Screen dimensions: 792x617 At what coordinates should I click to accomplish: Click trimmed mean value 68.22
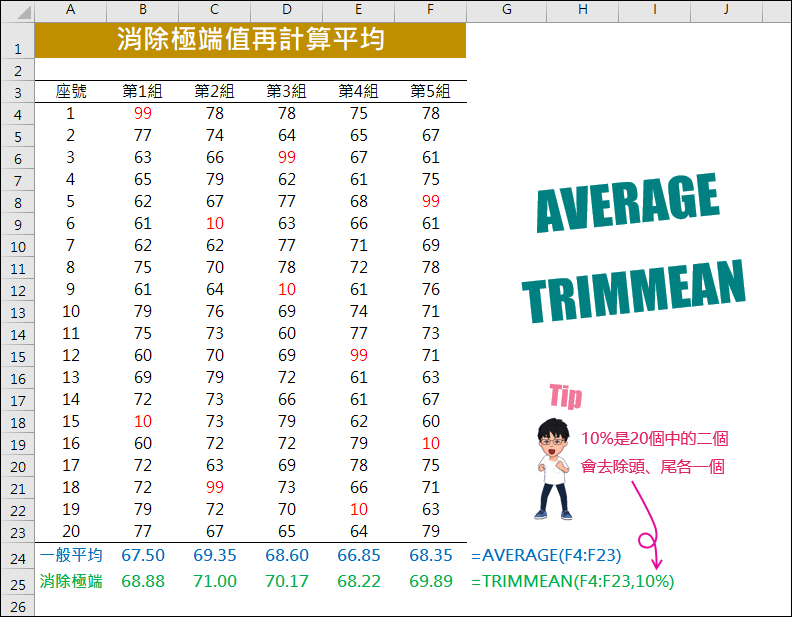[359, 581]
